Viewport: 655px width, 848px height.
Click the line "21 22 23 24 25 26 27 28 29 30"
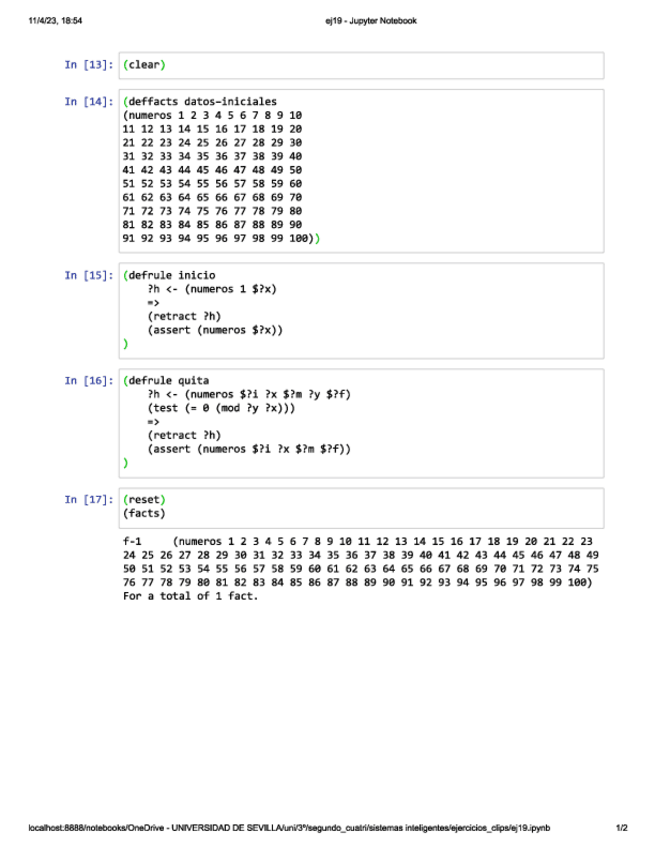(212, 143)
